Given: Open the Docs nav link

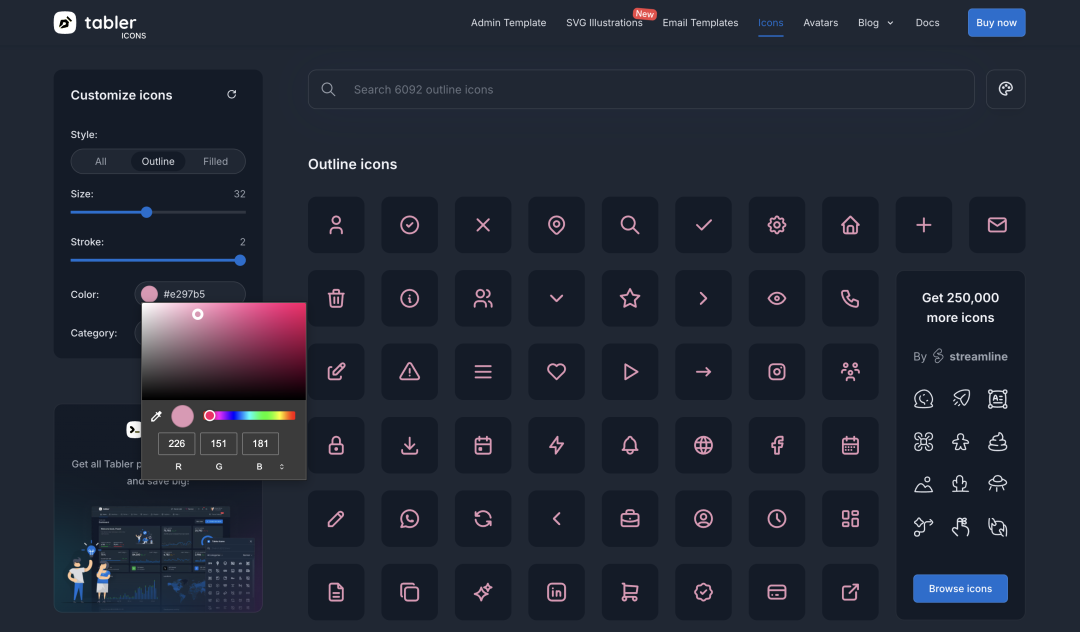Looking at the screenshot, I should pyautogui.click(x=927, y=23).
